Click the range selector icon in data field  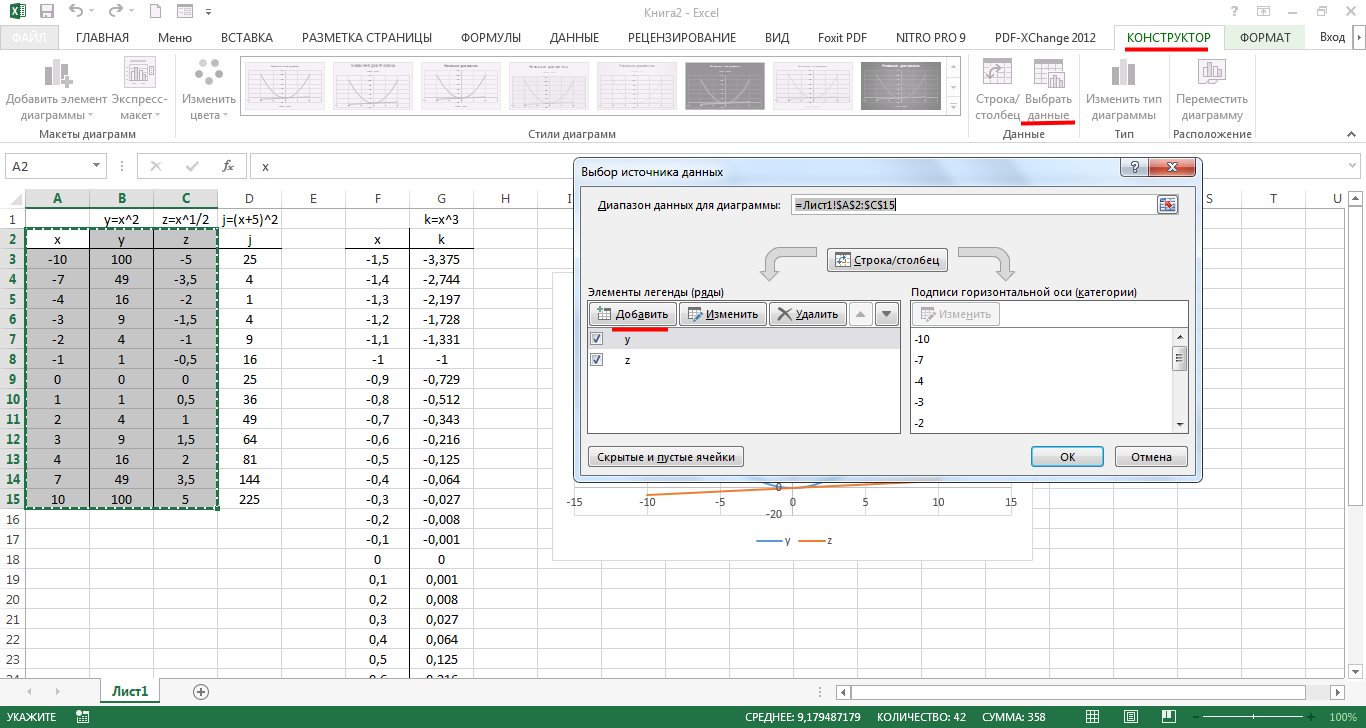[1167, 205]
